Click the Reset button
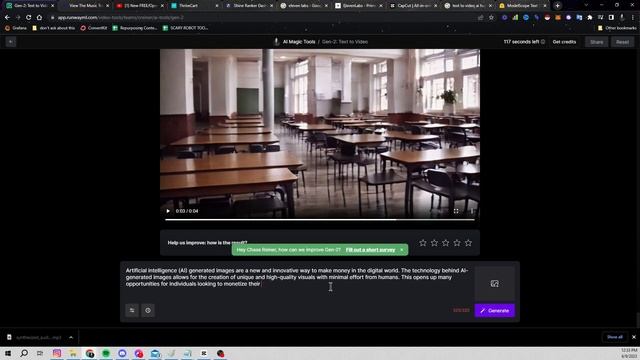640x360 pixels. click(622, 42)
